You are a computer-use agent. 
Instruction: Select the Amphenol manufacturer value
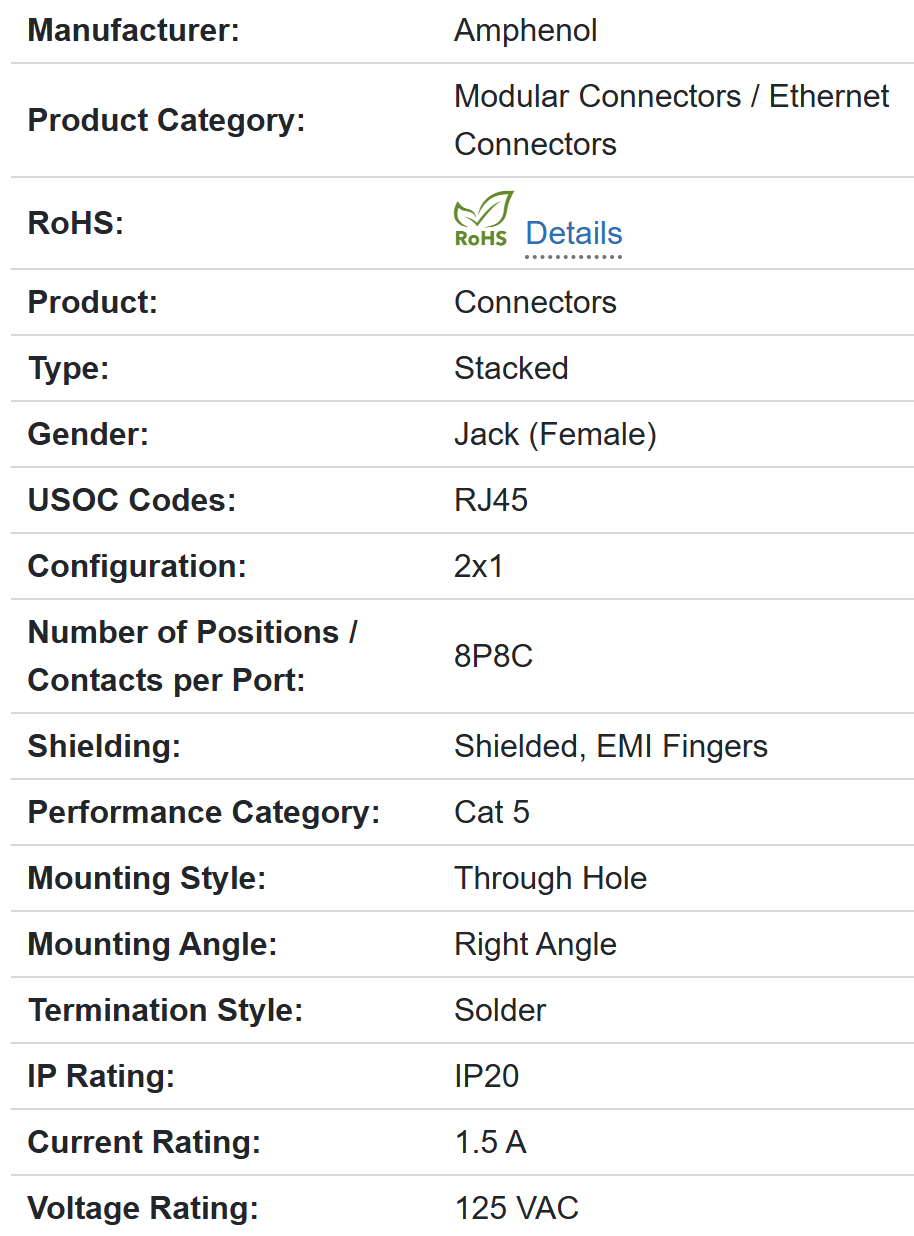tap(525, 30)
